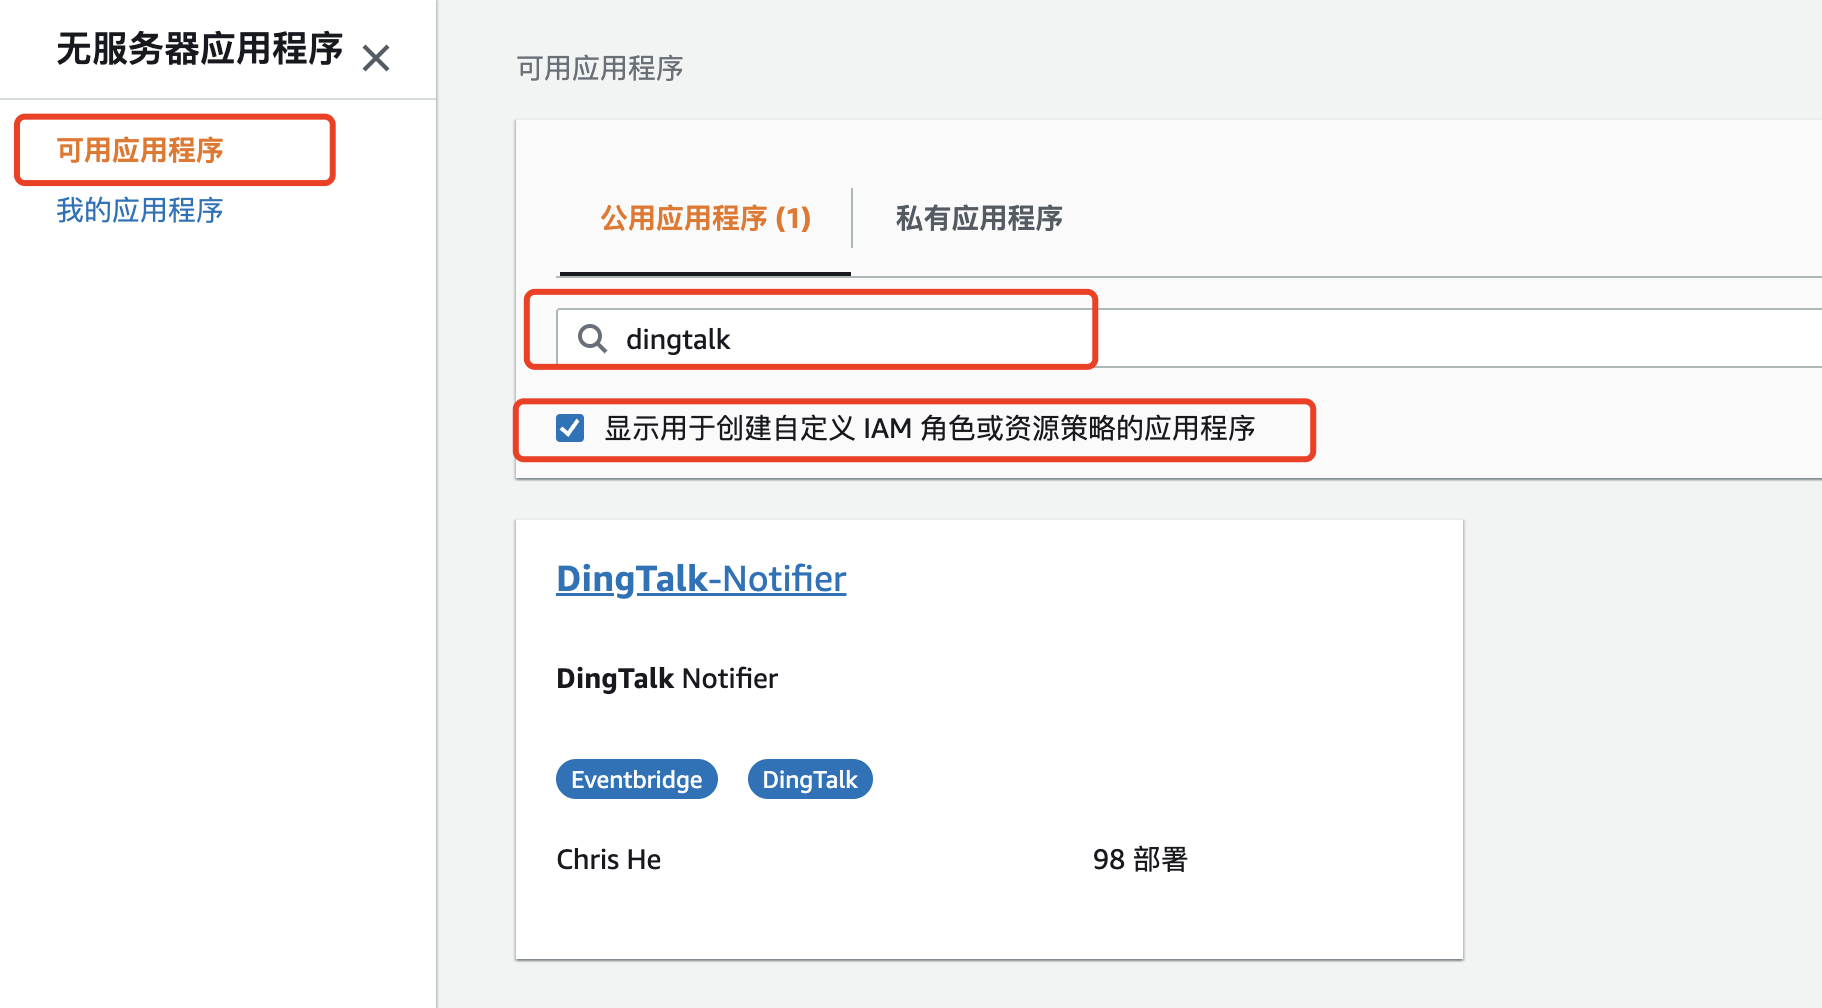Click the magnifier search icon

pos(592,339)
